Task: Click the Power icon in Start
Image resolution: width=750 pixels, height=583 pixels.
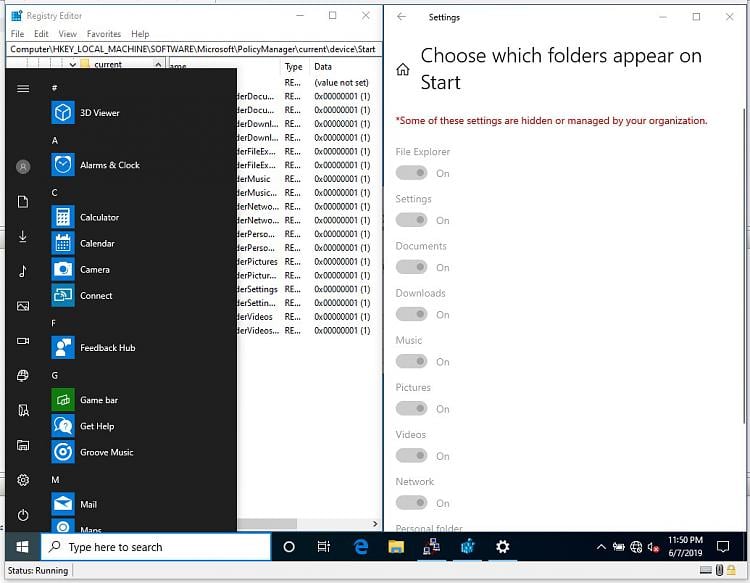Action: (23, 515)
